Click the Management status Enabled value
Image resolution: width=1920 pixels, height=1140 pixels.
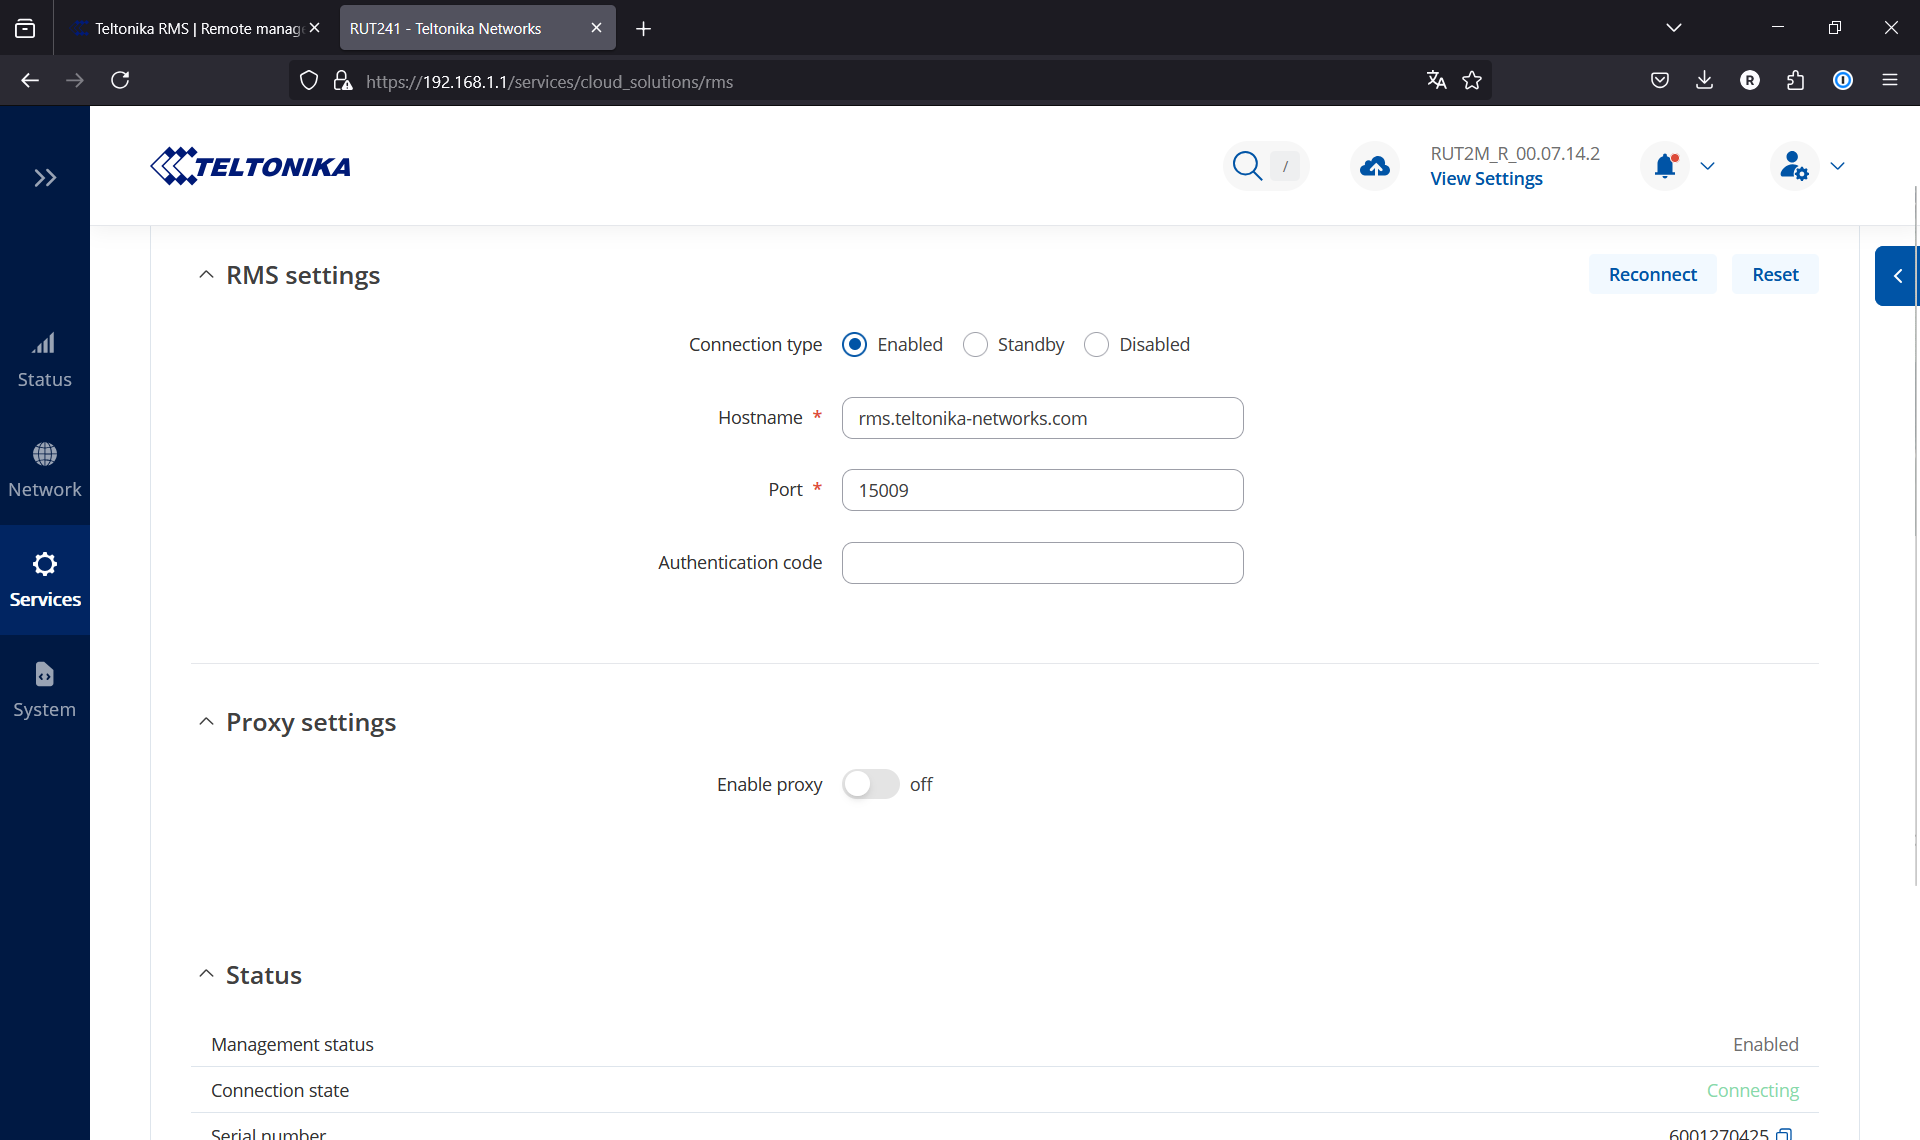pos(1765,1044)
